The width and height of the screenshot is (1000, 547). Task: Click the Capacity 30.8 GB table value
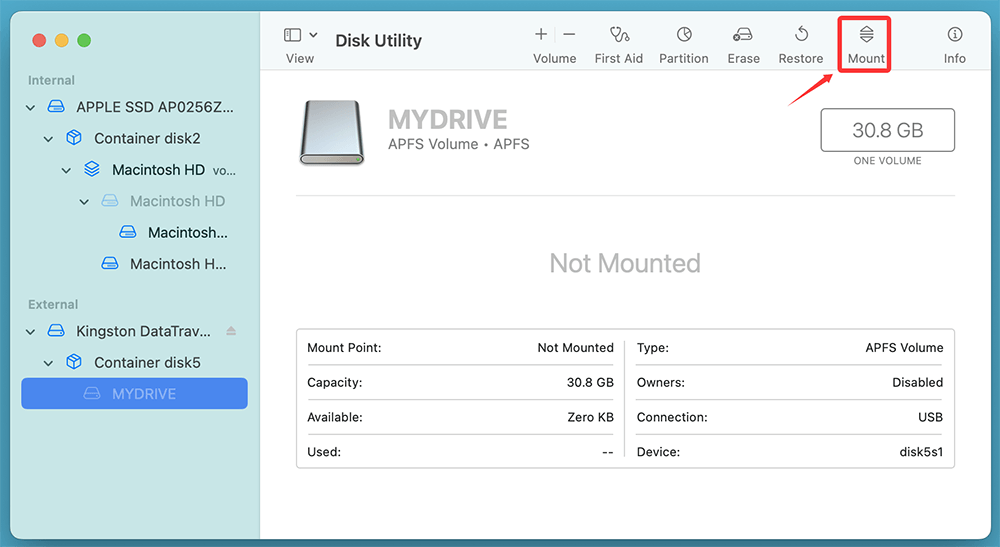coord(590,383)
